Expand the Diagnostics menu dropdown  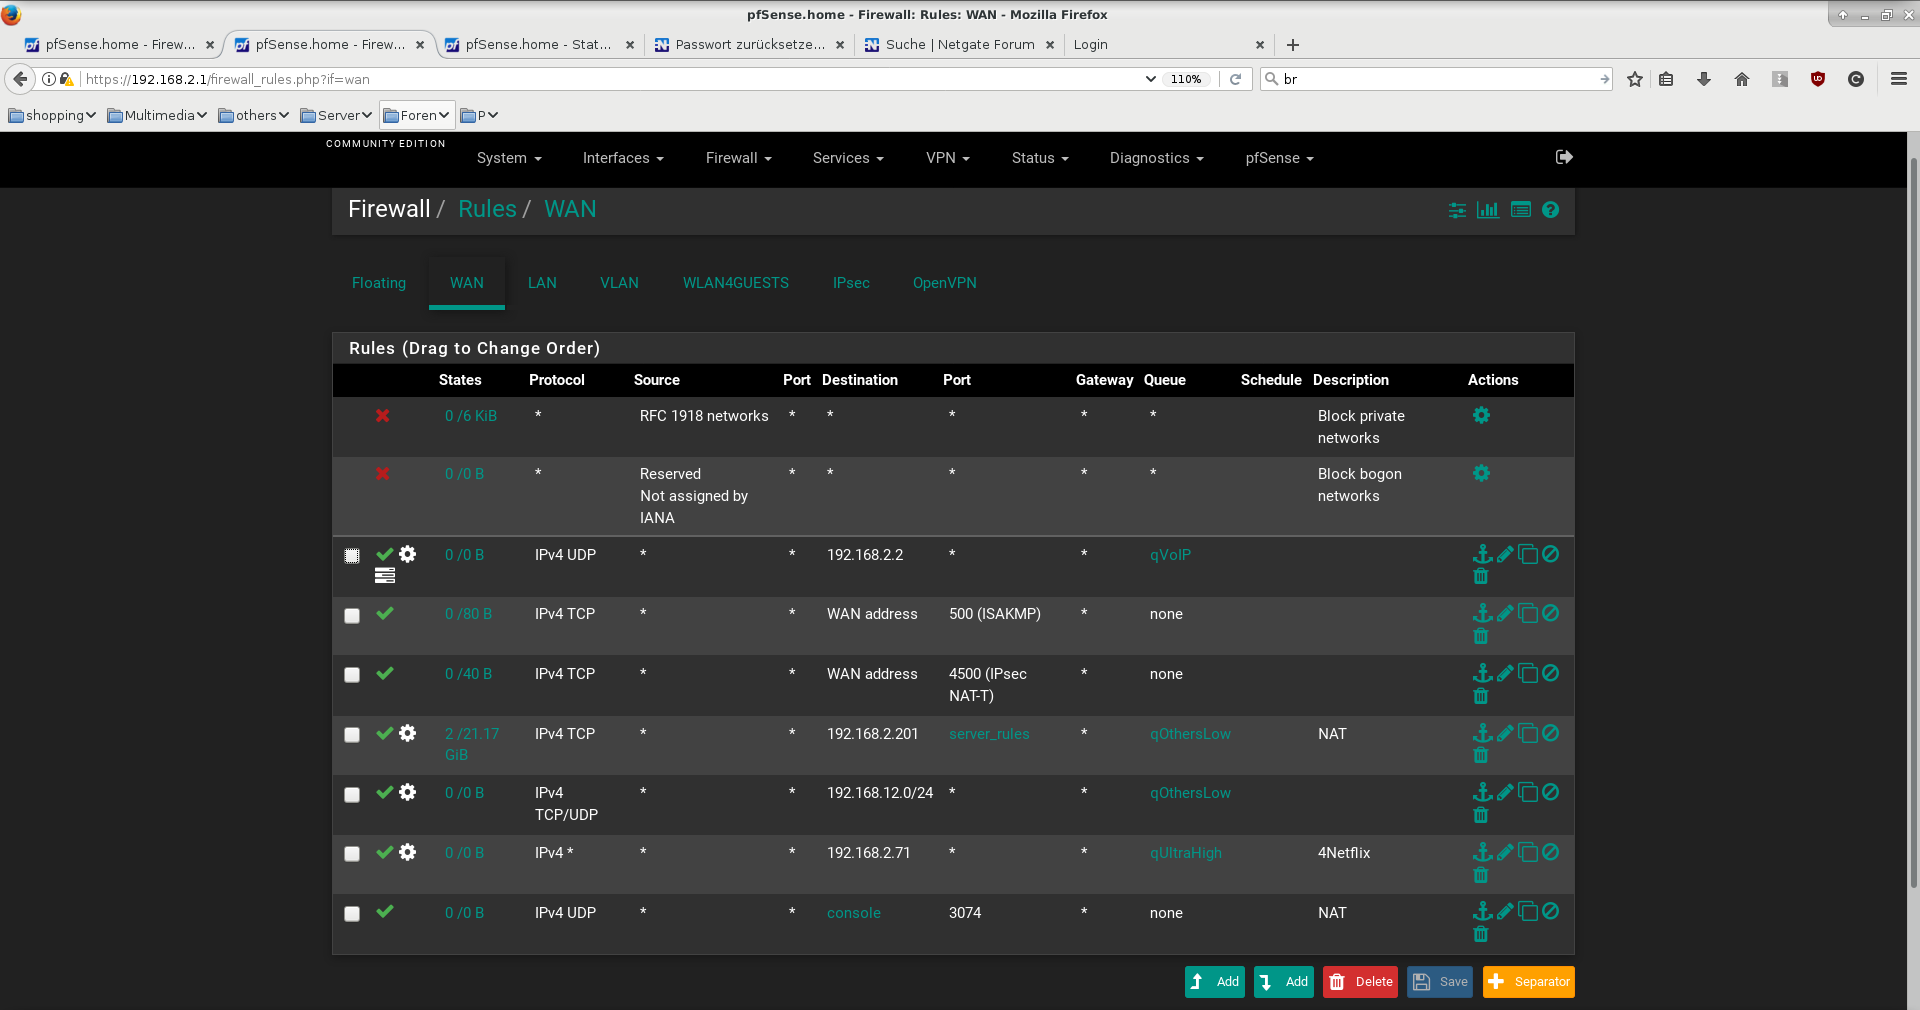1156,158
